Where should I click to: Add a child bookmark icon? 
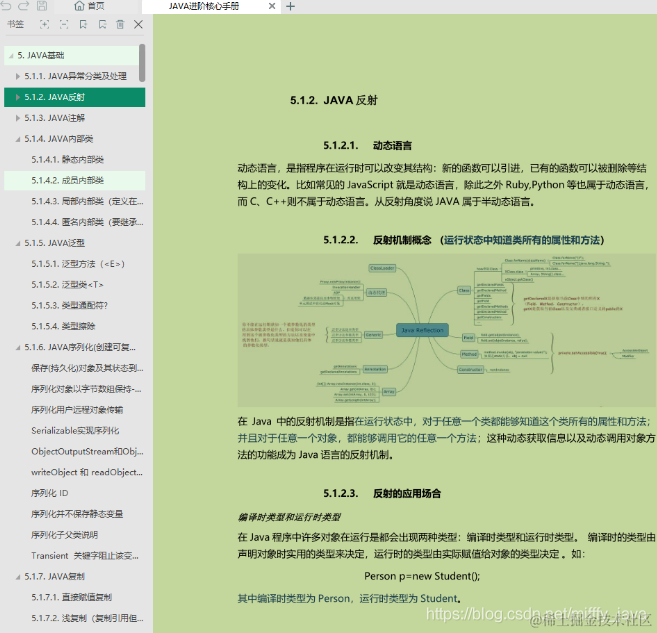pos(102,24)
